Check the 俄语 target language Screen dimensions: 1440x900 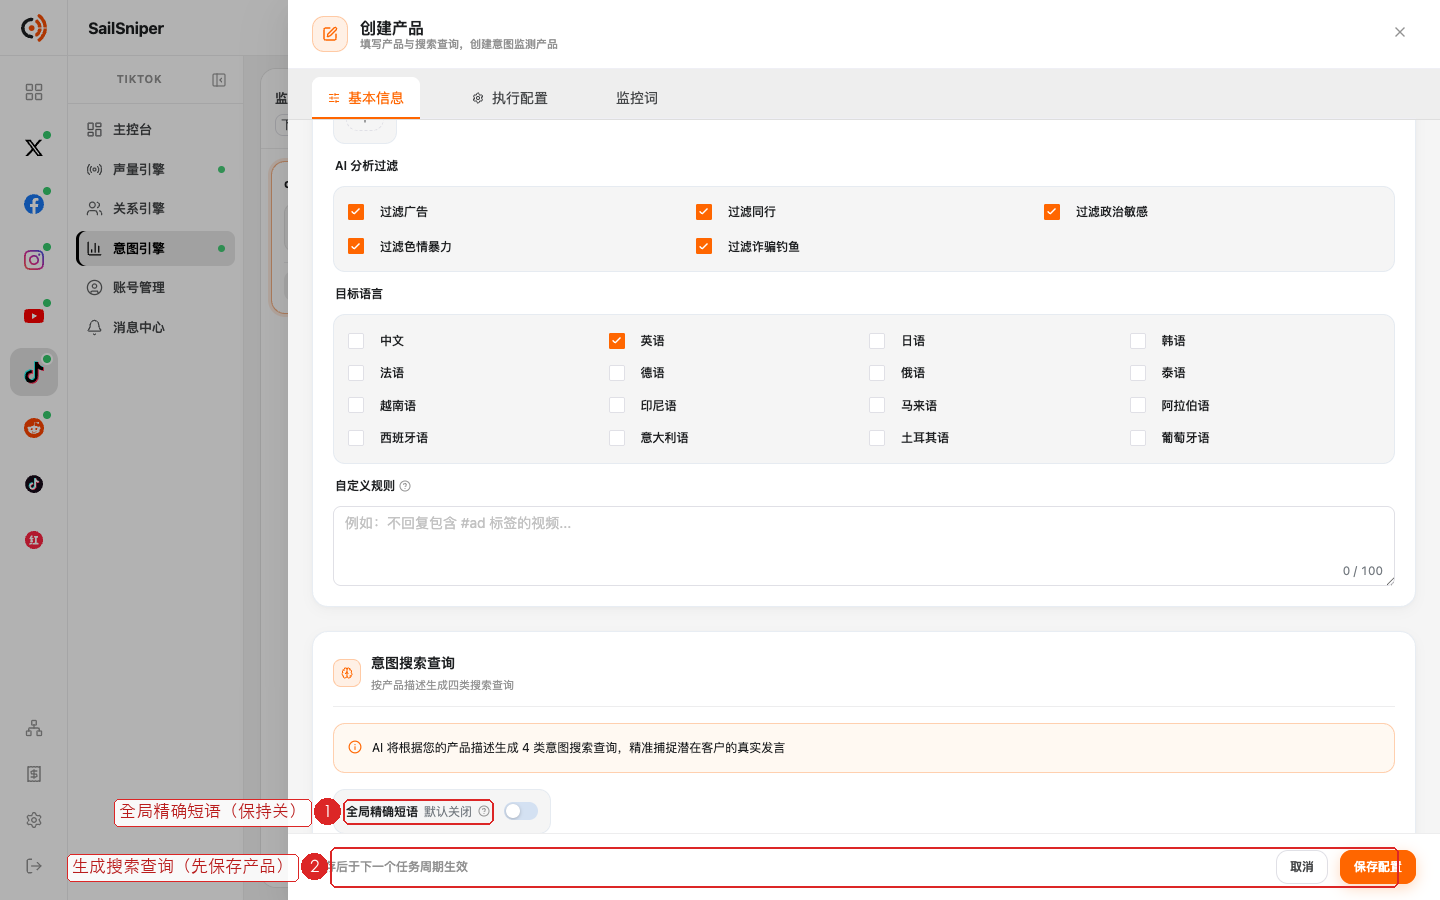(877, 373)
